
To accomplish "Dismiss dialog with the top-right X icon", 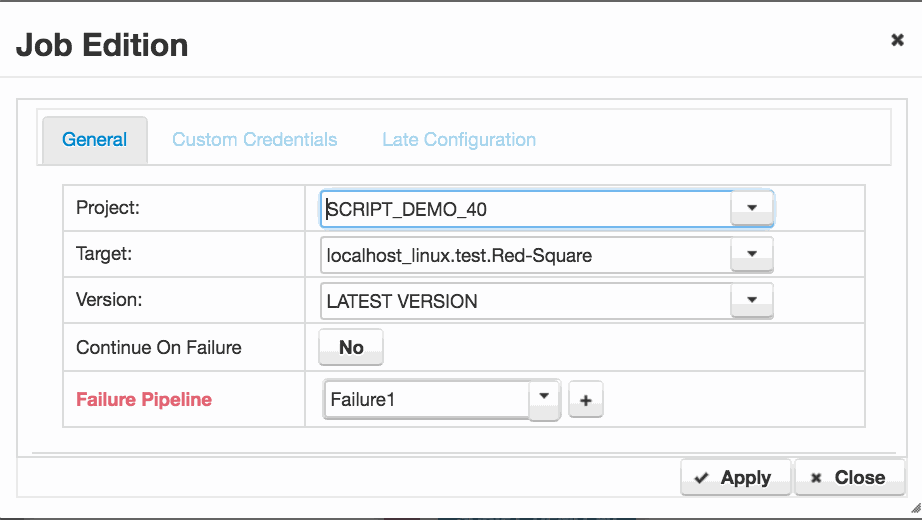I will click(x=897, y=39).
